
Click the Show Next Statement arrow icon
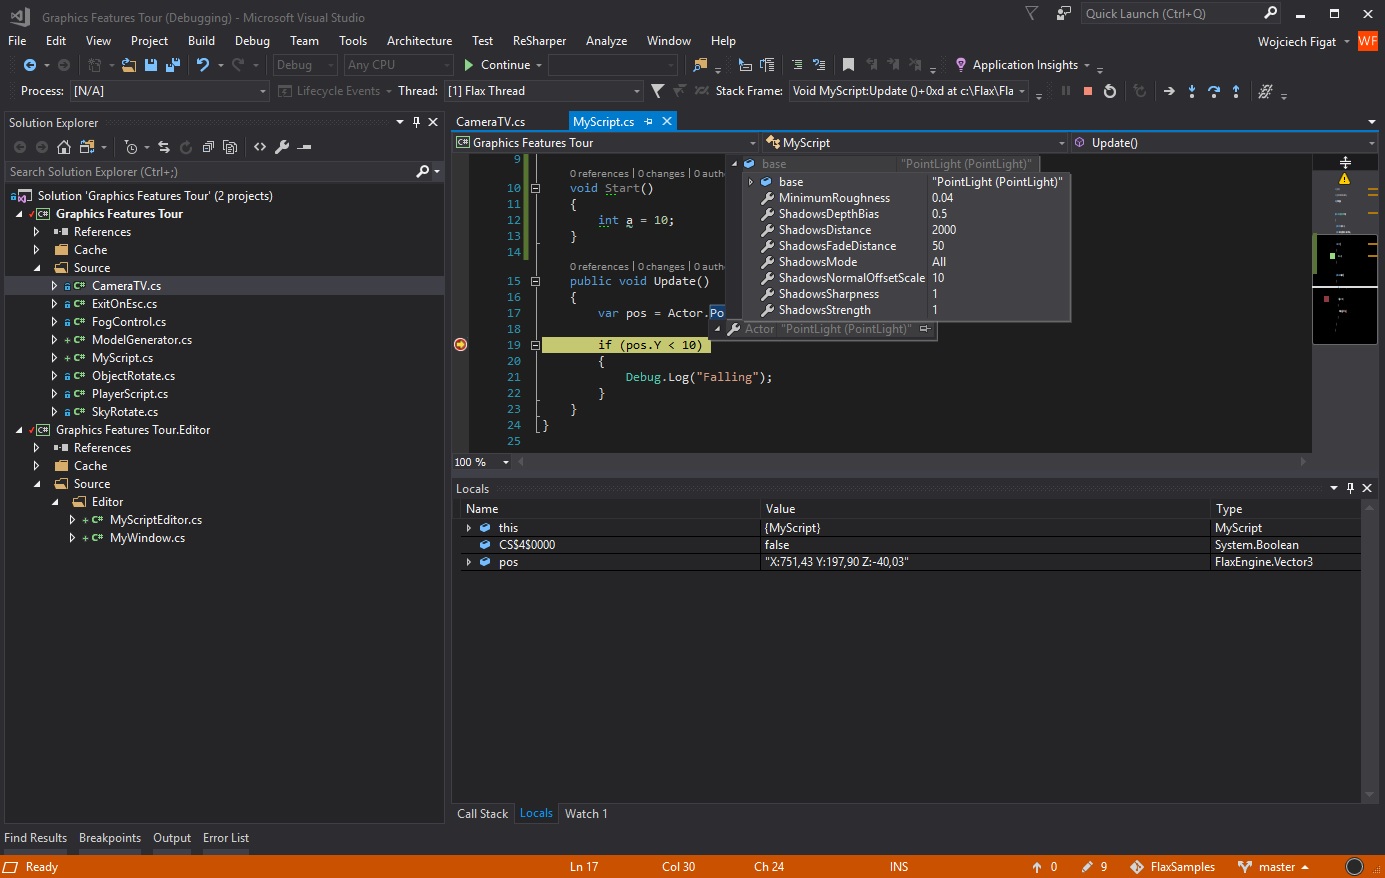[x=1169, y=91]
